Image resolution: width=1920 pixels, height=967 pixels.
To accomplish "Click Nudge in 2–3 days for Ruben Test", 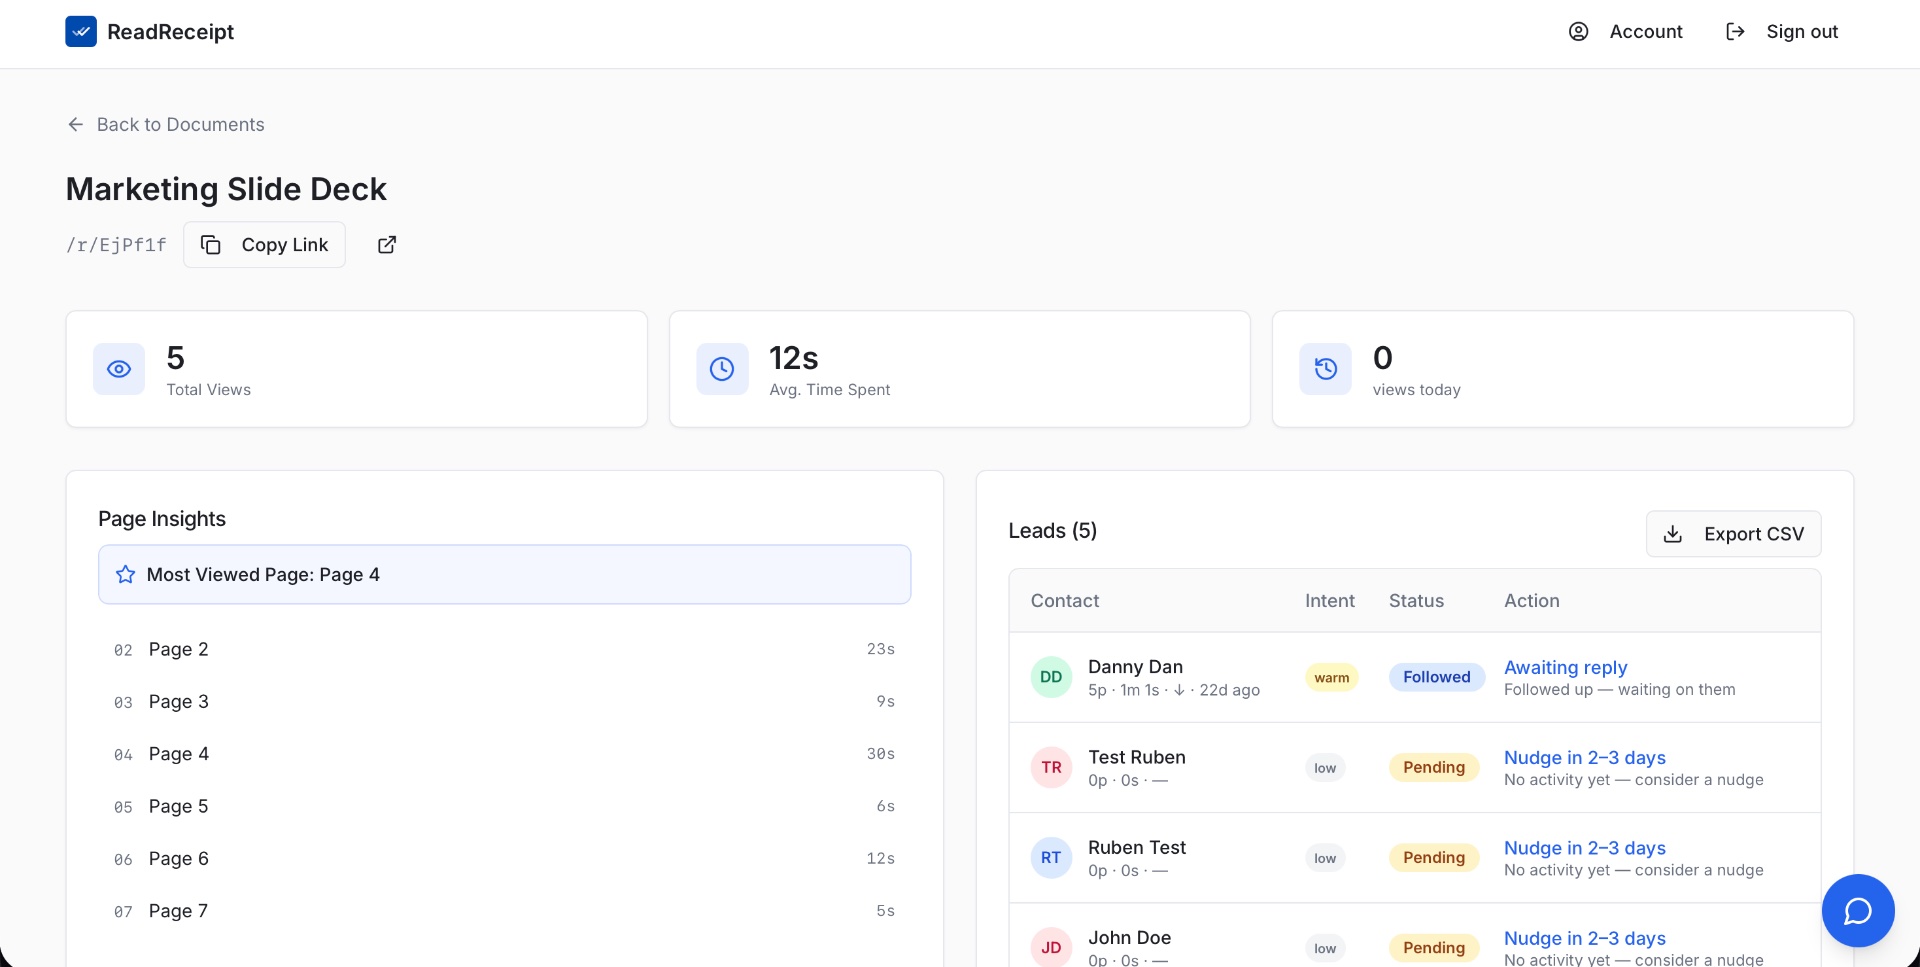I will [1585, 848].
